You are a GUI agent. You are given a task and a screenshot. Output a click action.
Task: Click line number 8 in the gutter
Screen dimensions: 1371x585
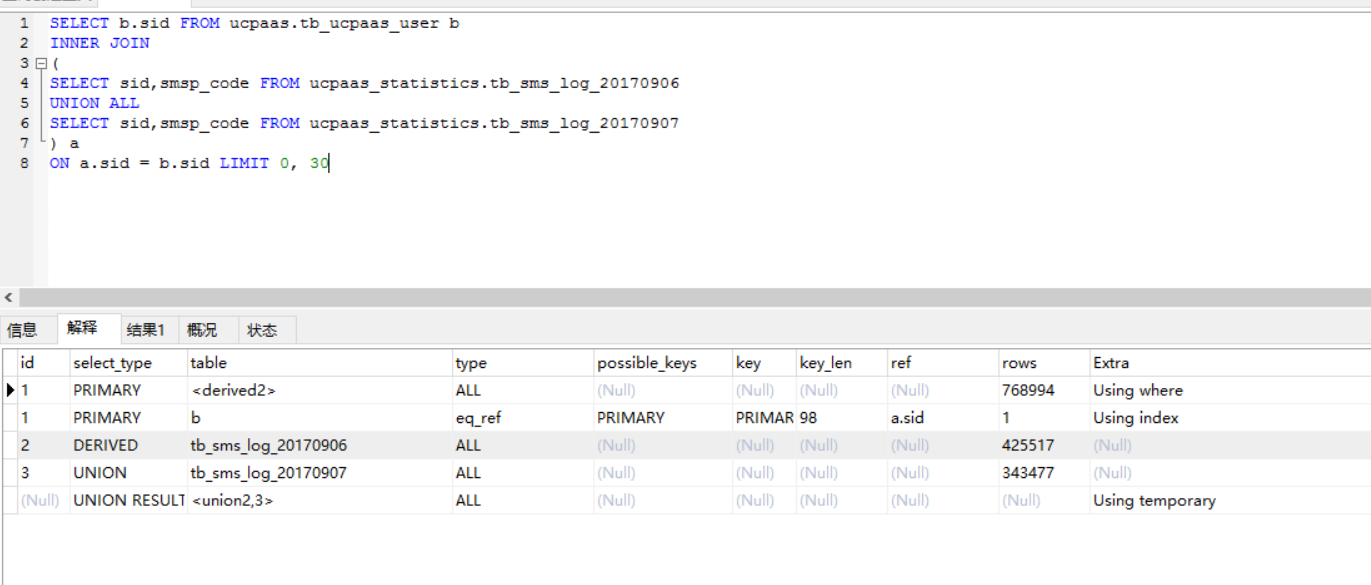pos(23,162)
